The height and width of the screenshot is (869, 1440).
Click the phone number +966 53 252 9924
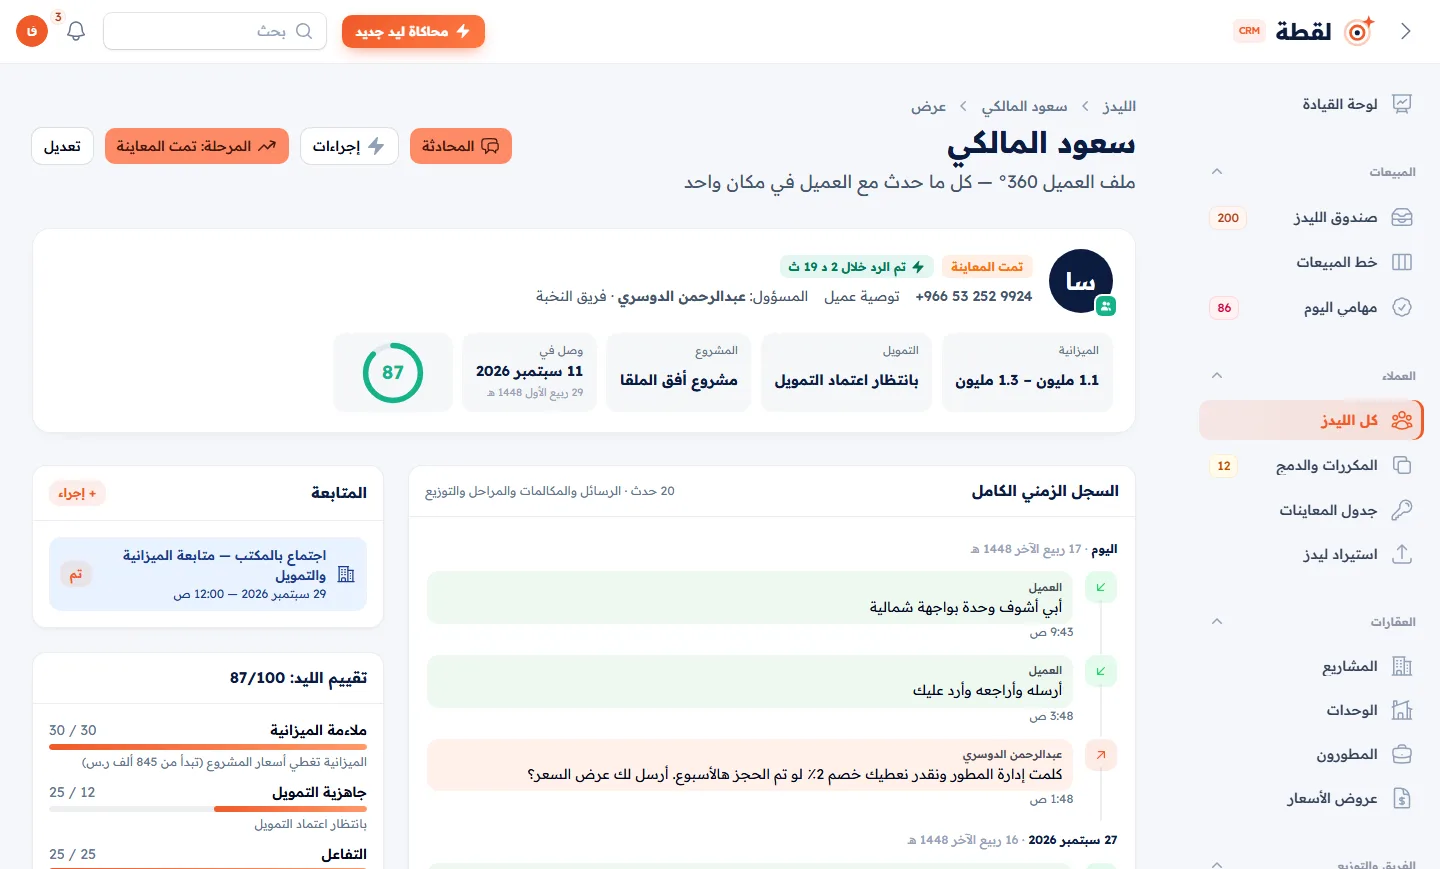[x=974, y=296]
